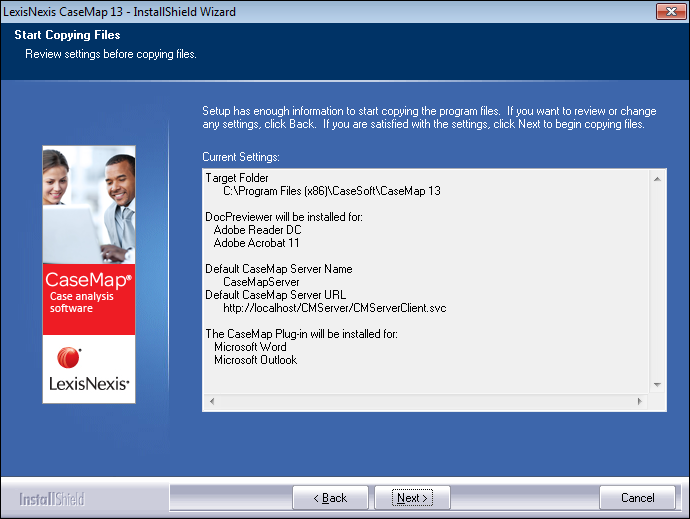Viewport: 690px width, 519px height.
Task: Click the settings box scroll-up arrow
Action: pos(658,179)
